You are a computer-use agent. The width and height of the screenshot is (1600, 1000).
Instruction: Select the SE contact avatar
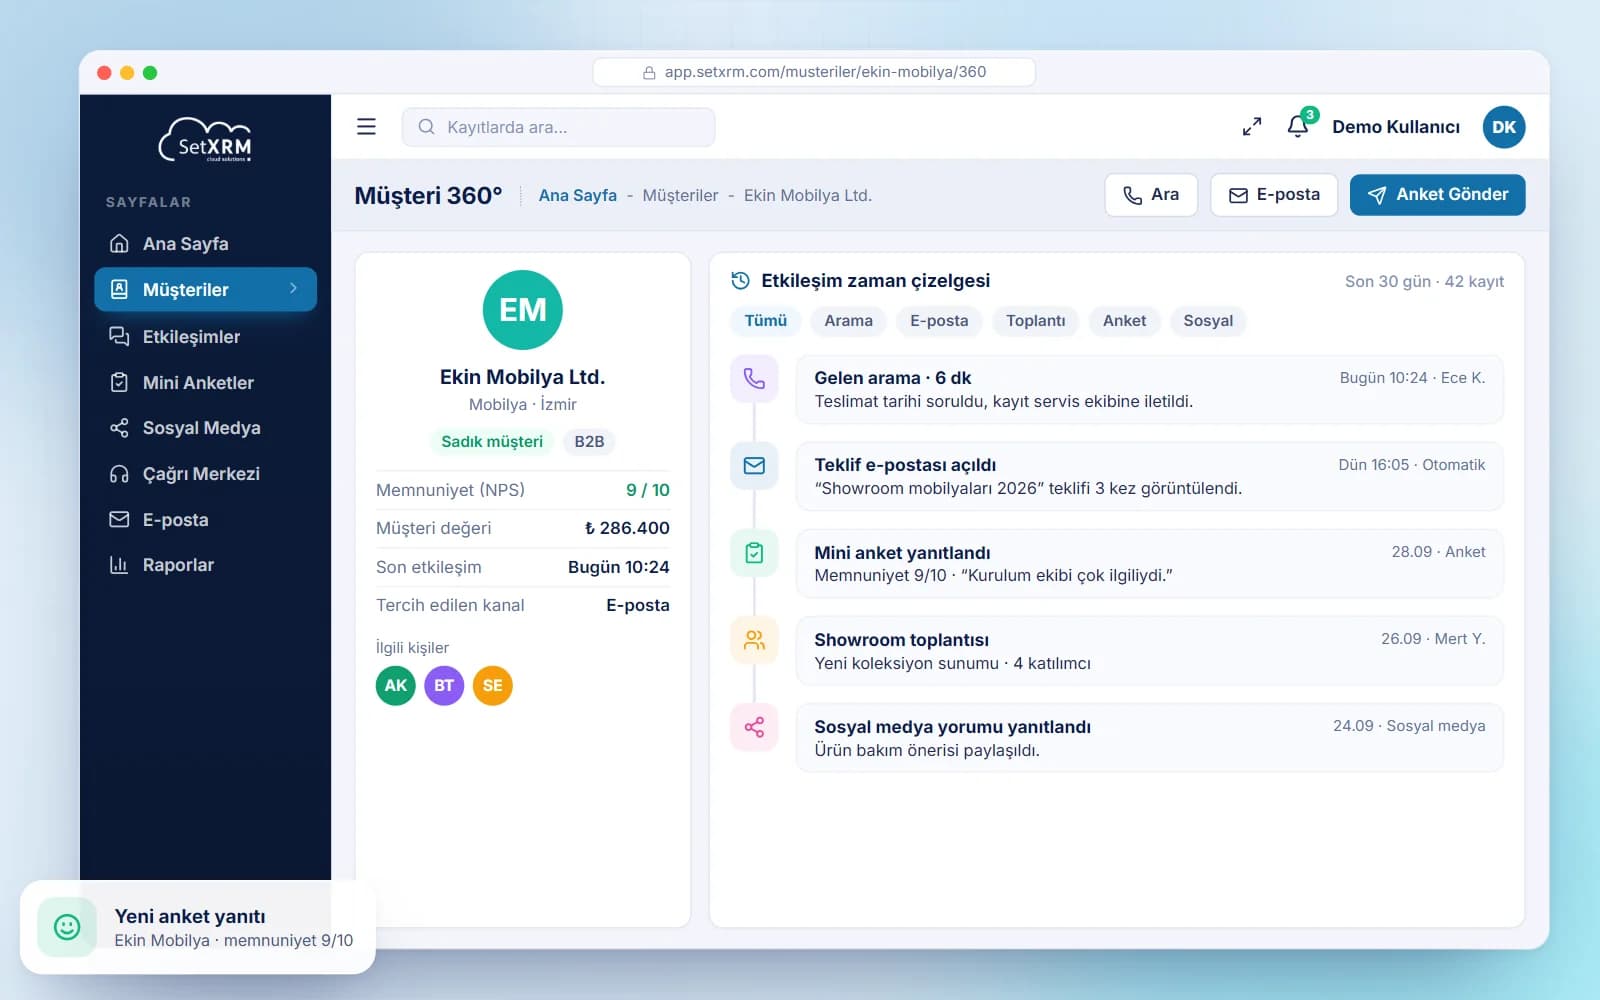tap(493, 686)
